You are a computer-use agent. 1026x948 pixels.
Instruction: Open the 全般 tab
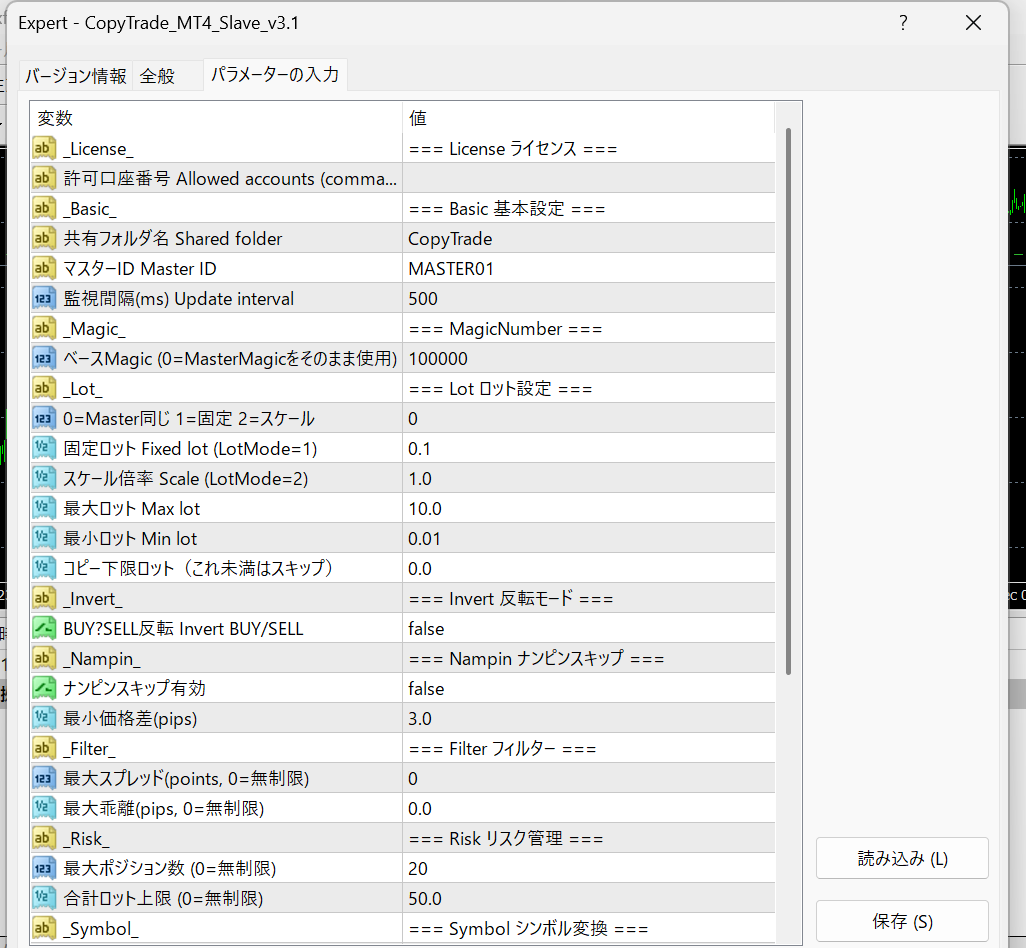(158, 76)
